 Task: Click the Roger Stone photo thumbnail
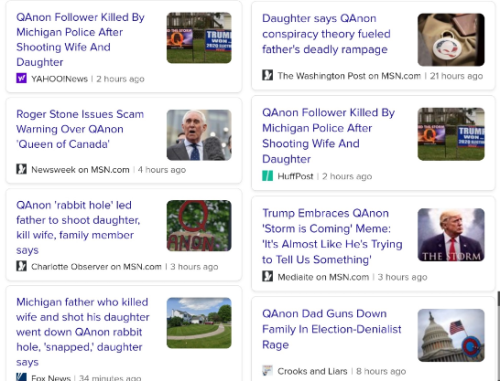199,135
